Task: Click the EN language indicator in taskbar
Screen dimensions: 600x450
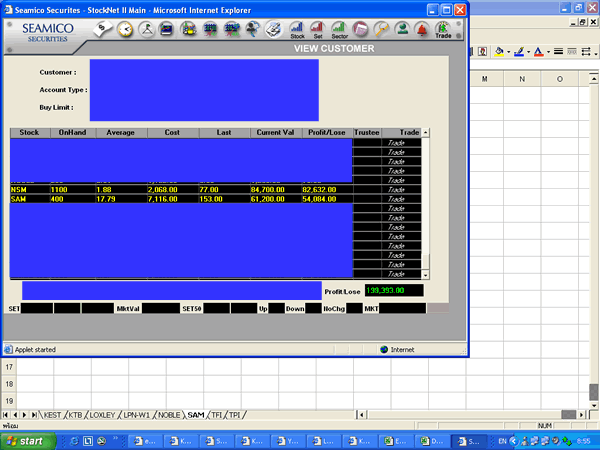Action: tap(502, 441)
